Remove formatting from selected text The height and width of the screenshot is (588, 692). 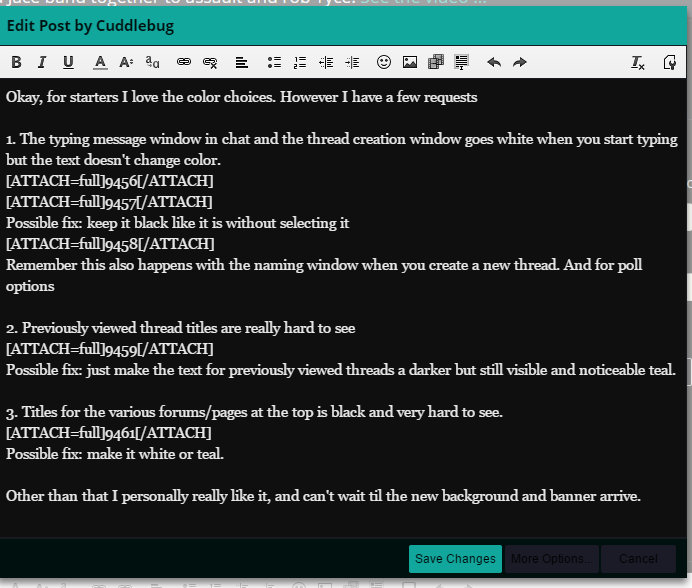click(x=638, y=62)
